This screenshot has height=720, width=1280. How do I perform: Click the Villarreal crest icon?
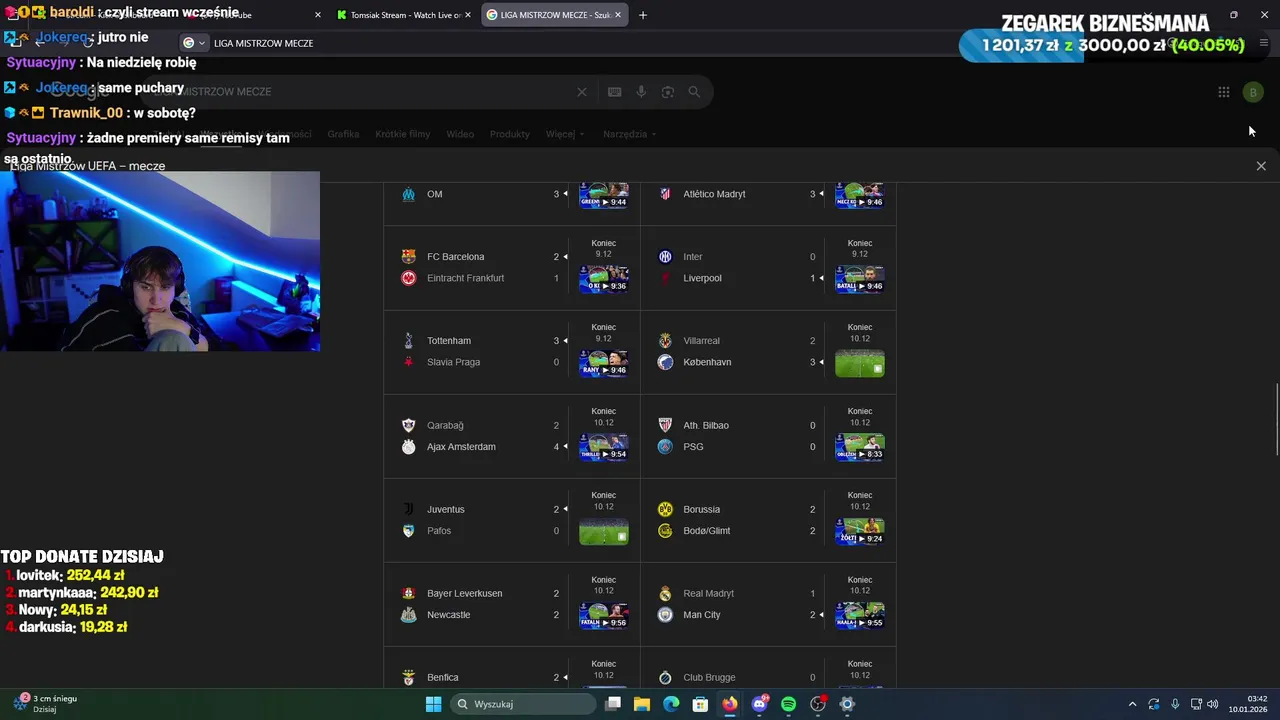point(665,341)
